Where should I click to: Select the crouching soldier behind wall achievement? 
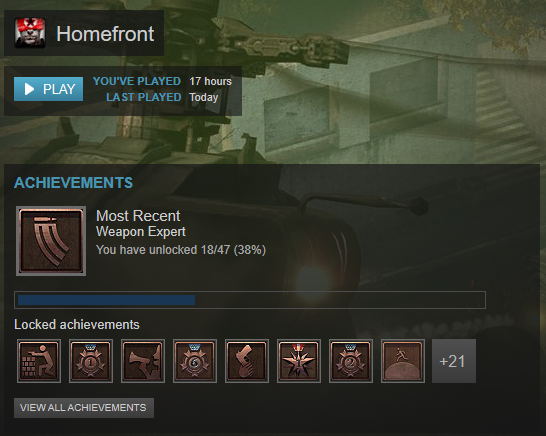click(39, 361)
